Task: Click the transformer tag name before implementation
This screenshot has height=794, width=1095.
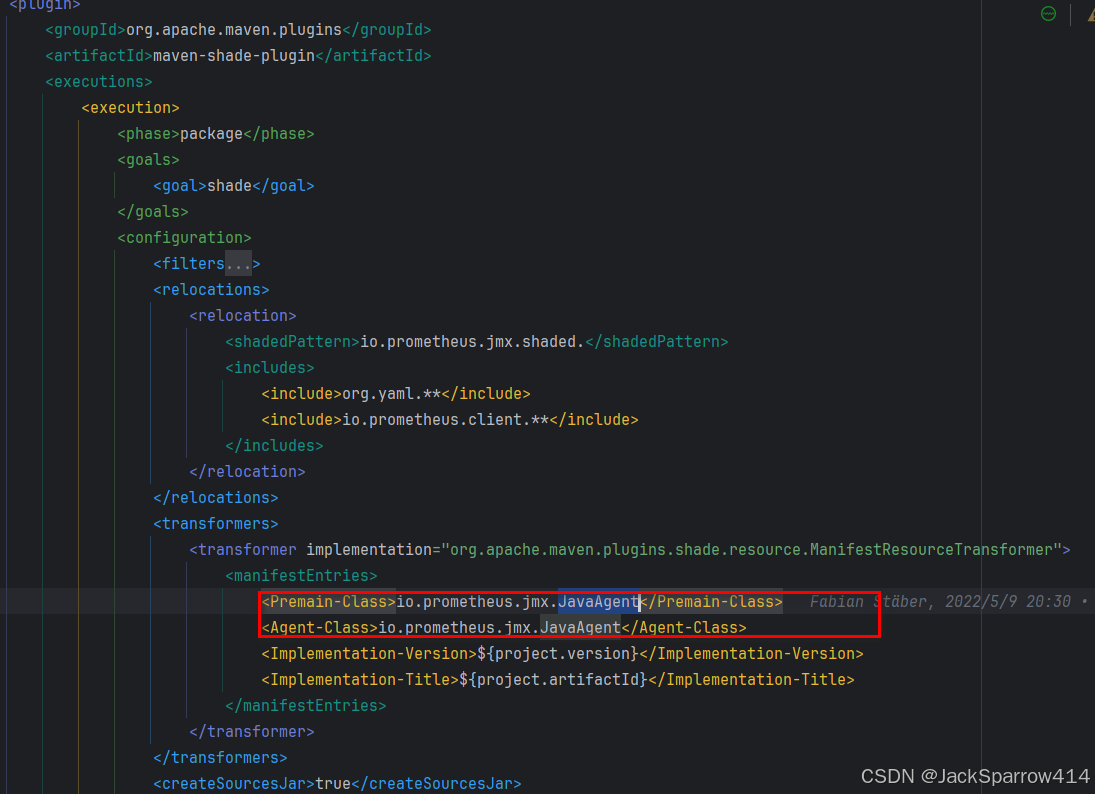Action: (247, 550)
